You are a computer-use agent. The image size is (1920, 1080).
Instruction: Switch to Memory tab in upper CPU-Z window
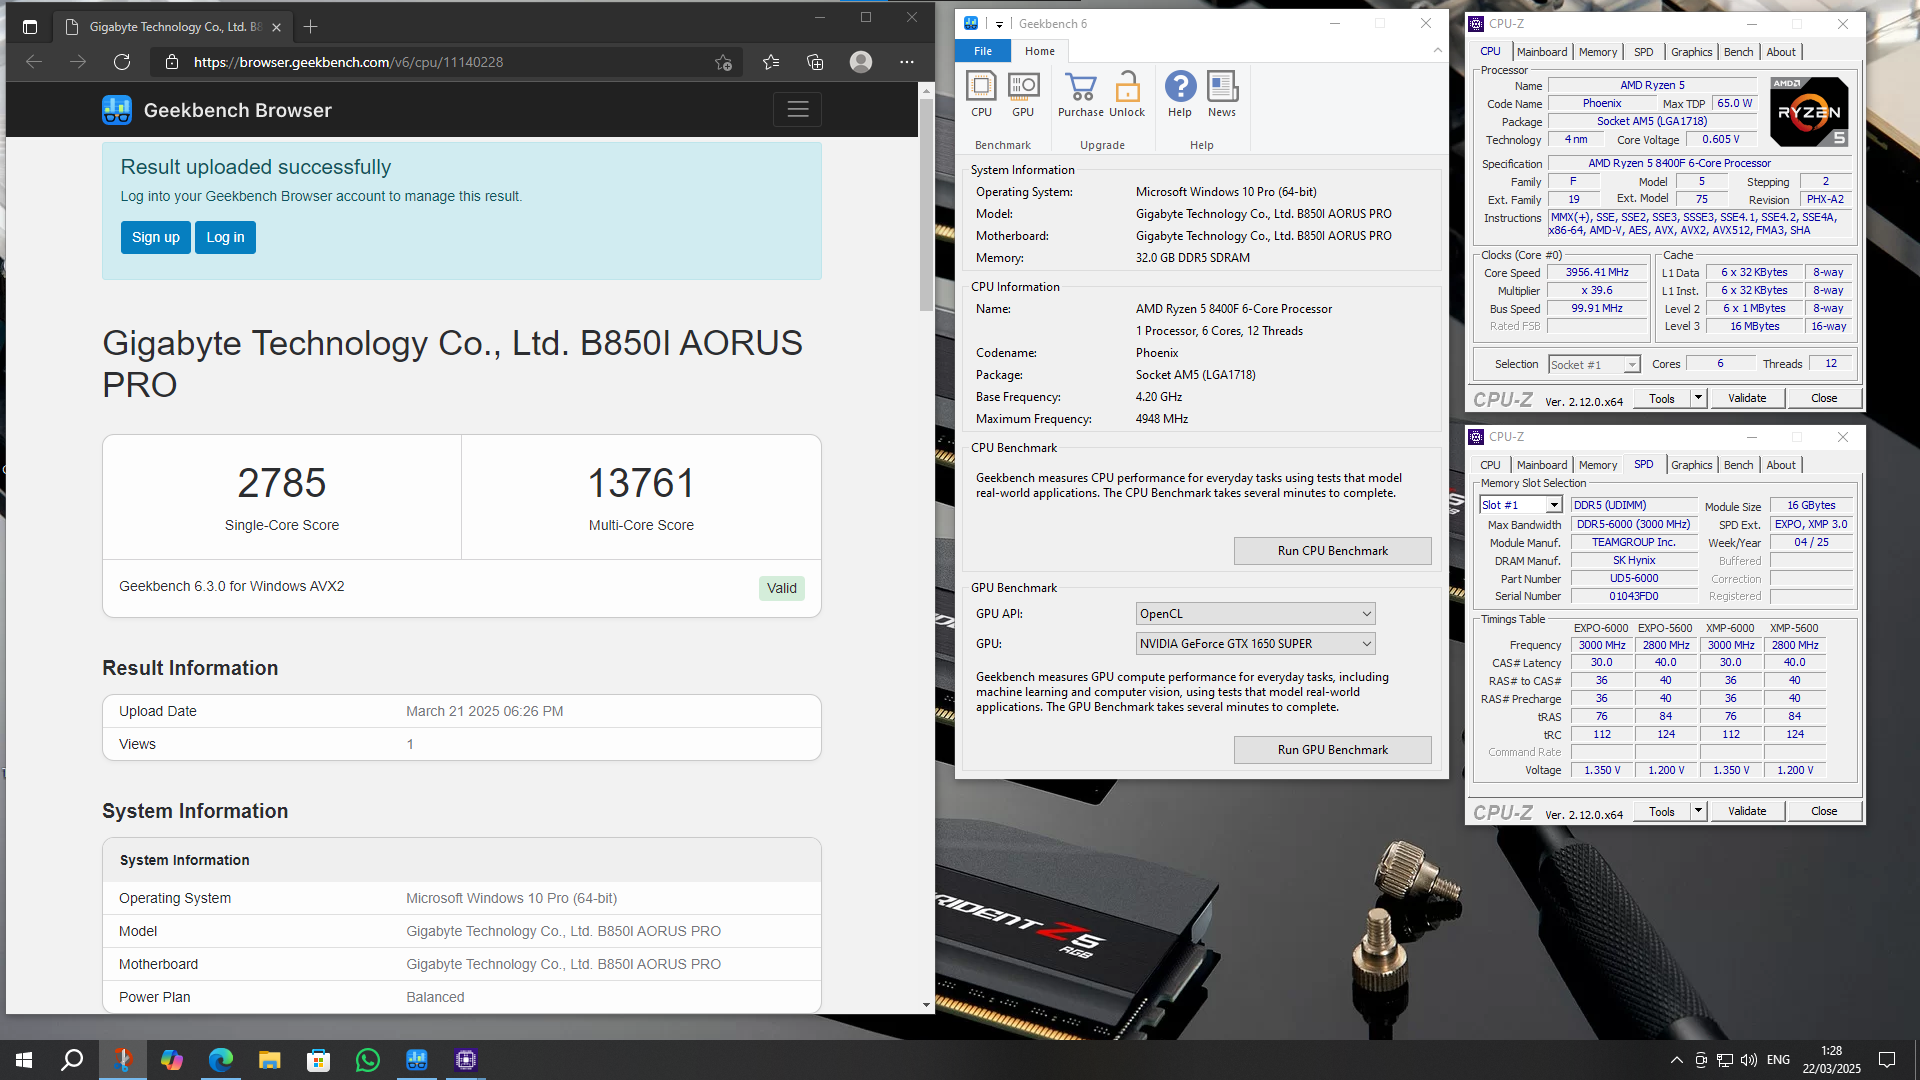(1597, 52)
